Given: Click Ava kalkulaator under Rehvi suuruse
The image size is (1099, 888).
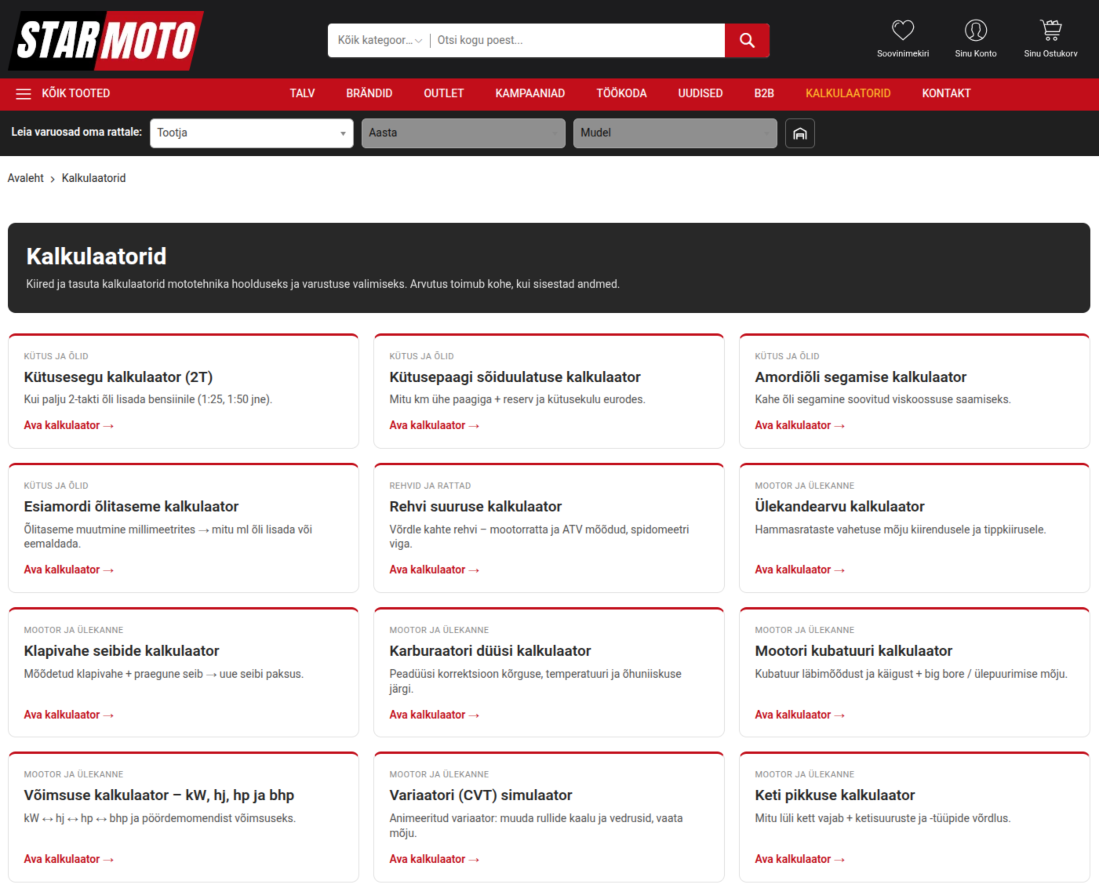Looking at the screenshot, I should [435, 570].
